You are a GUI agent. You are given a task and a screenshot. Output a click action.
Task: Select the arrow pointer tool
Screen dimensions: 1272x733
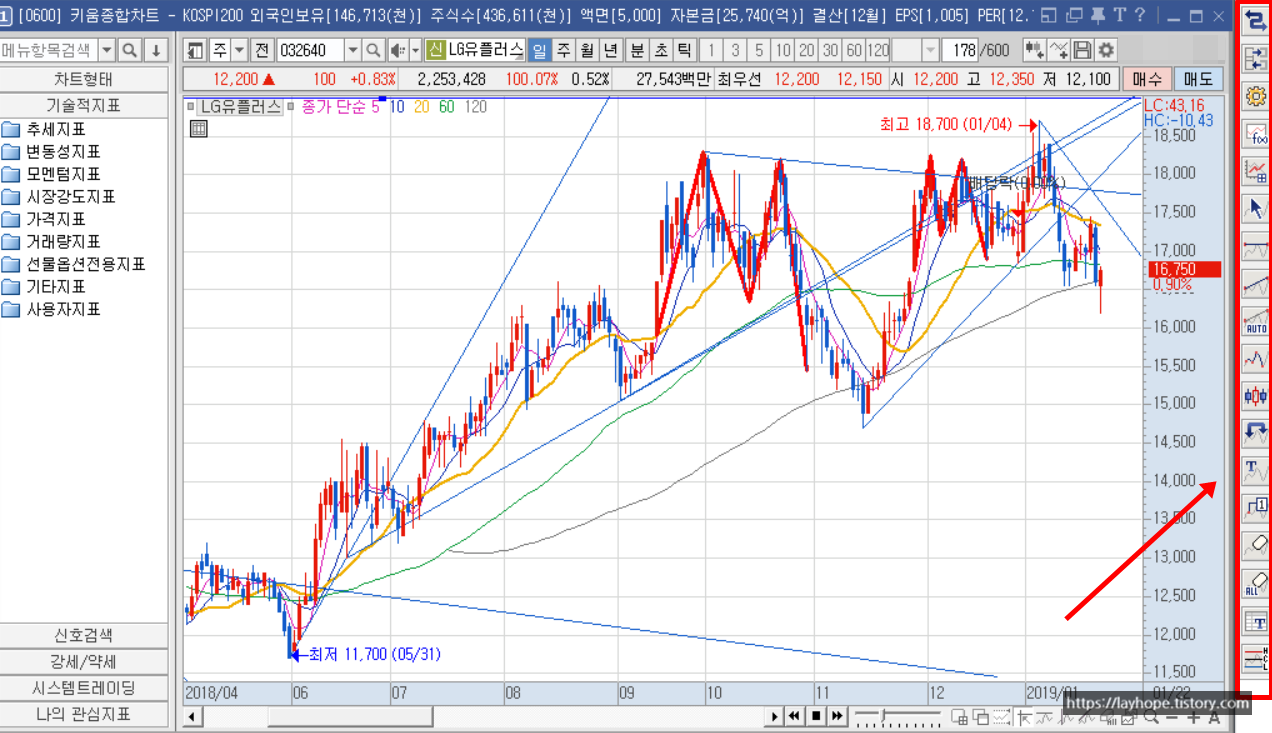[1255, 208]
